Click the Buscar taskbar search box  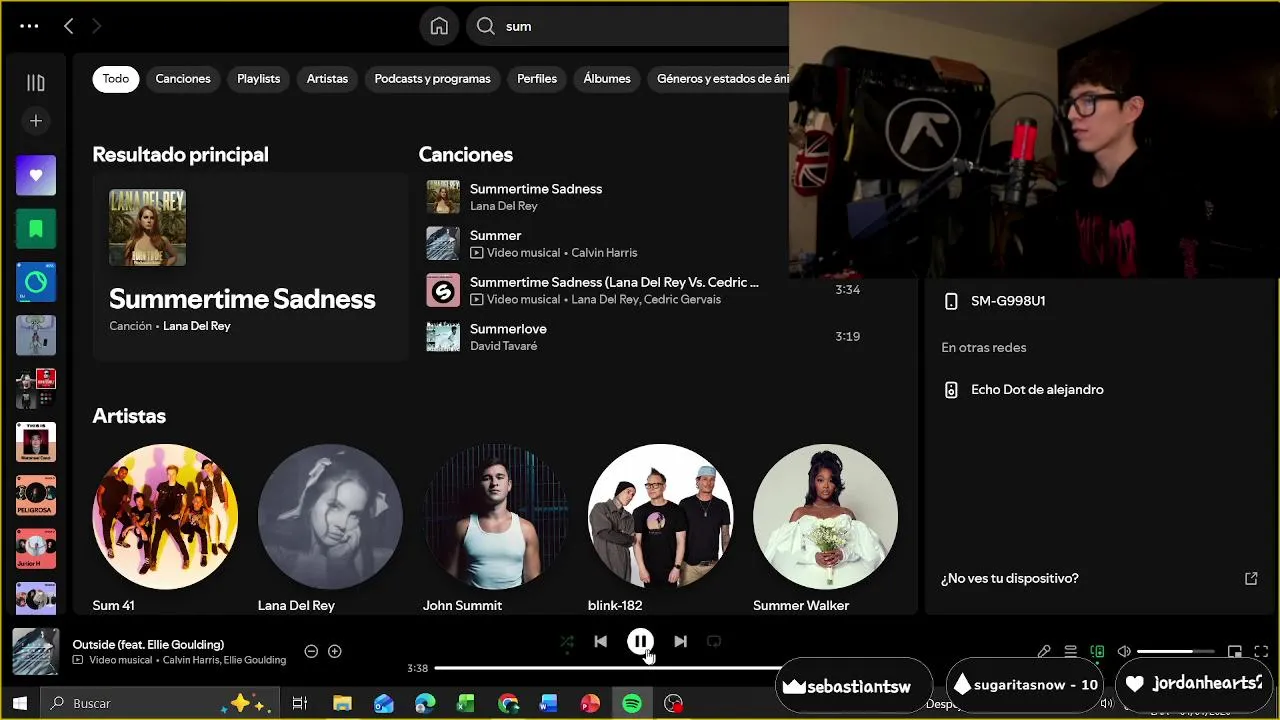coord(160,704)
